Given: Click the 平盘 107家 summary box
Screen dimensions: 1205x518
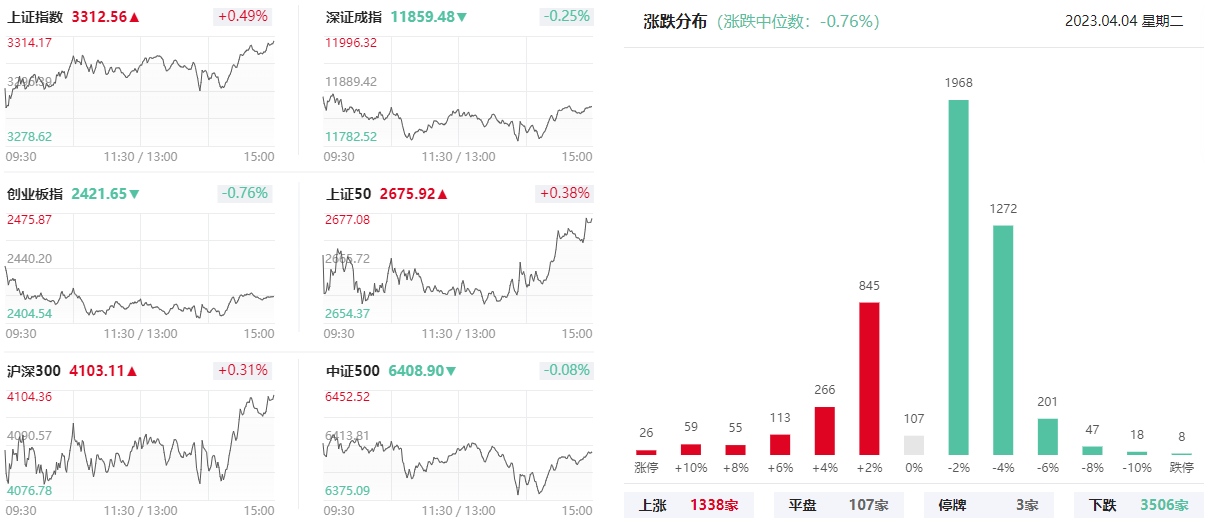Looking at the screenshot, I should pos(838,505).
